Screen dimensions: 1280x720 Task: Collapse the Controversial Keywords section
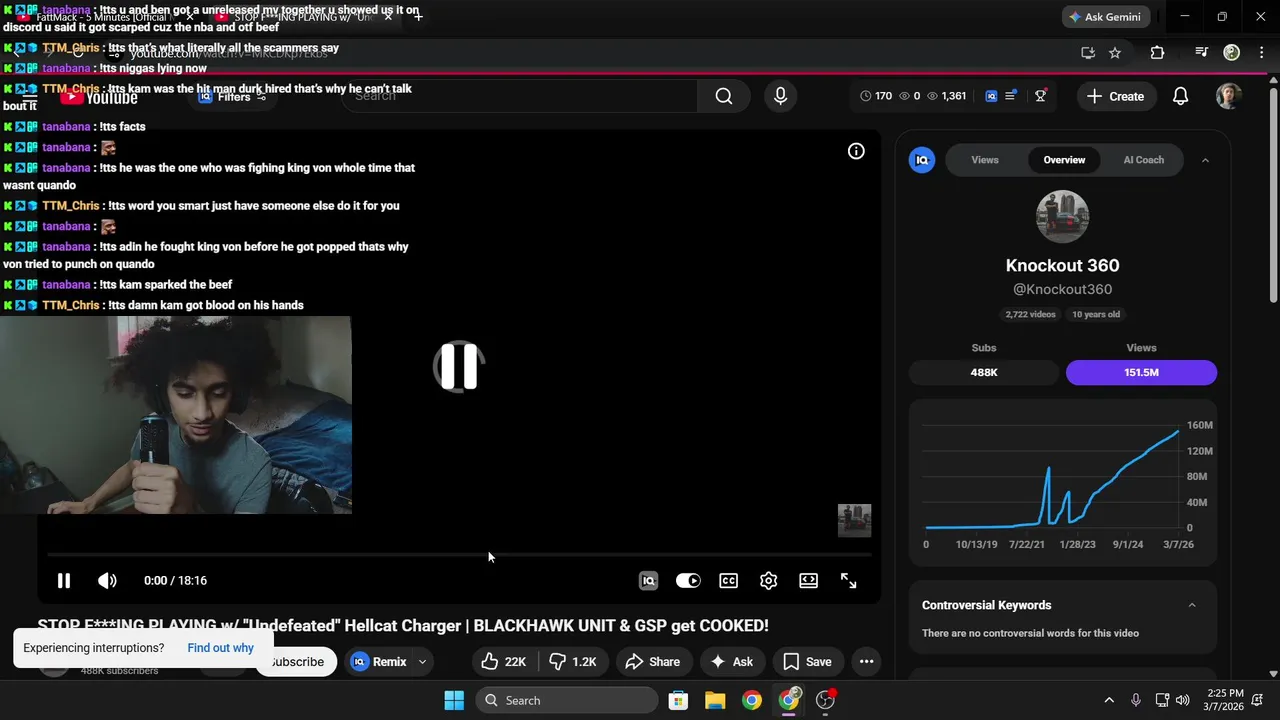click(1191, 605)
